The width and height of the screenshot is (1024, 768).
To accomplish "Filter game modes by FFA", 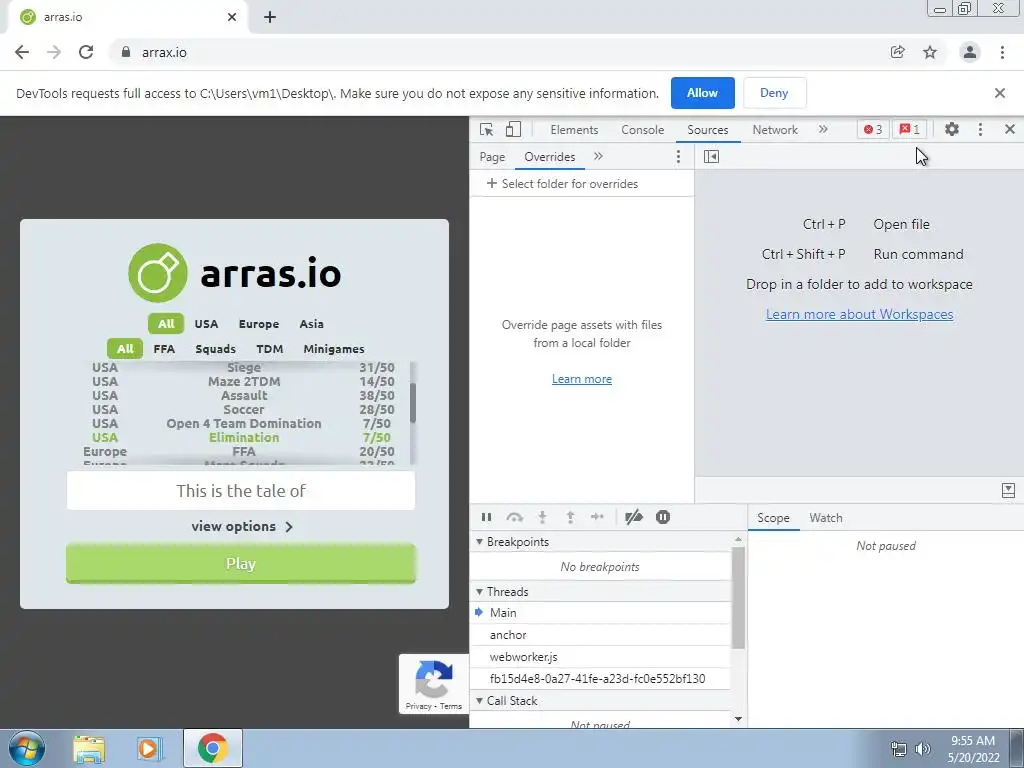I will 164,349.
